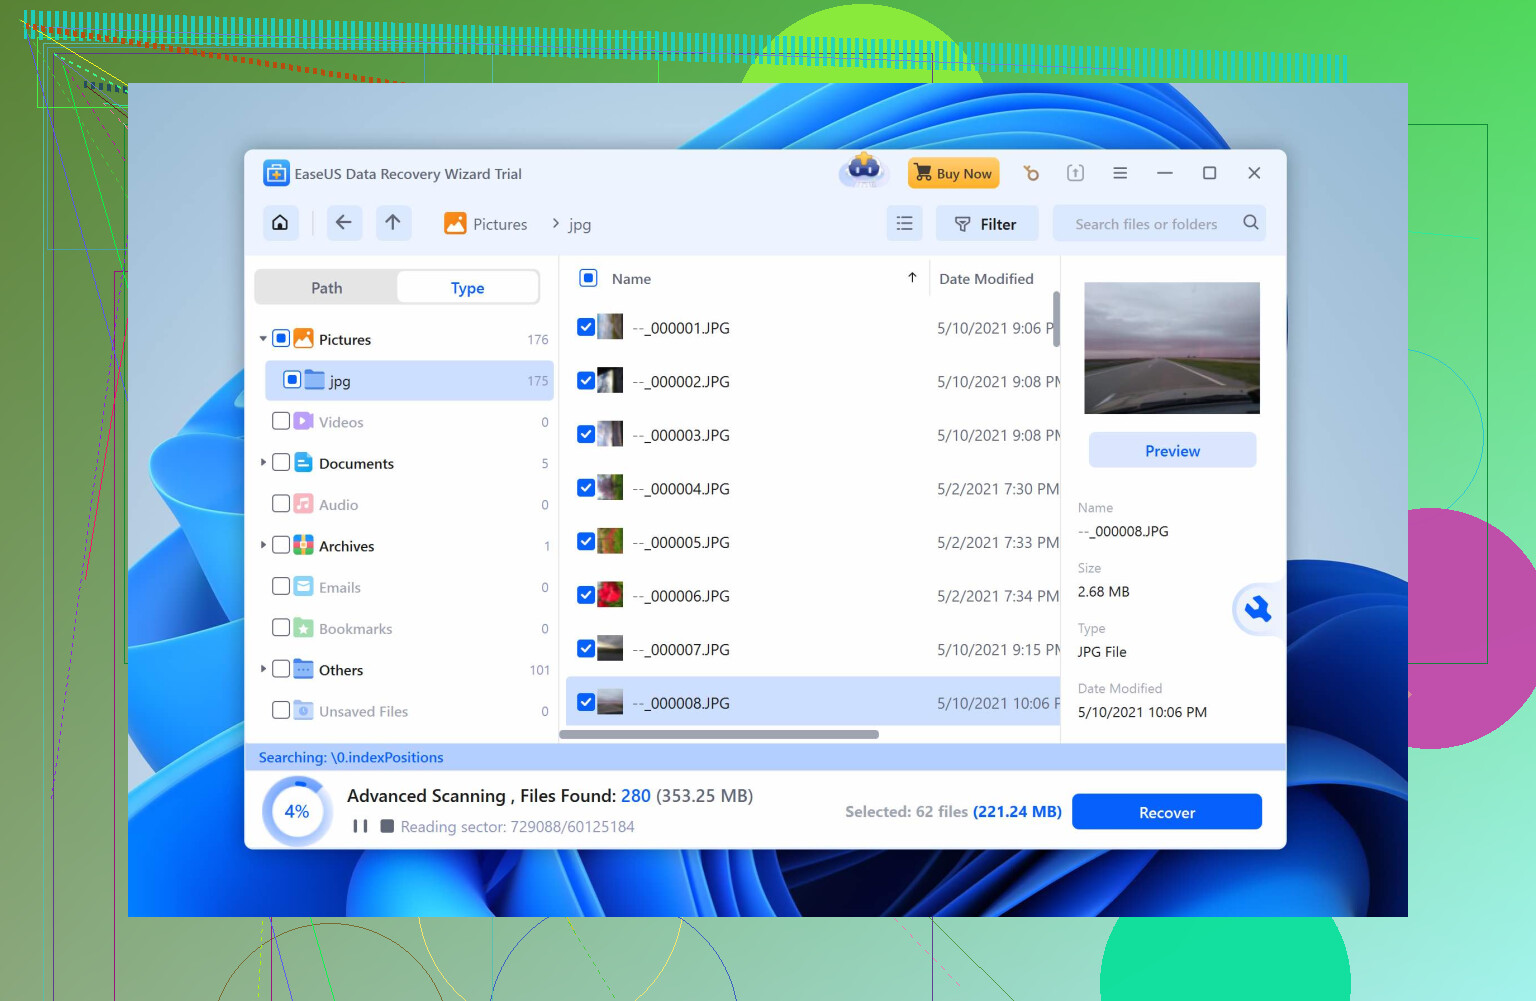Click the search magnifier icon
Image resolution: width=1536 pixels, height=1001 pixels.
[1250, 223]
